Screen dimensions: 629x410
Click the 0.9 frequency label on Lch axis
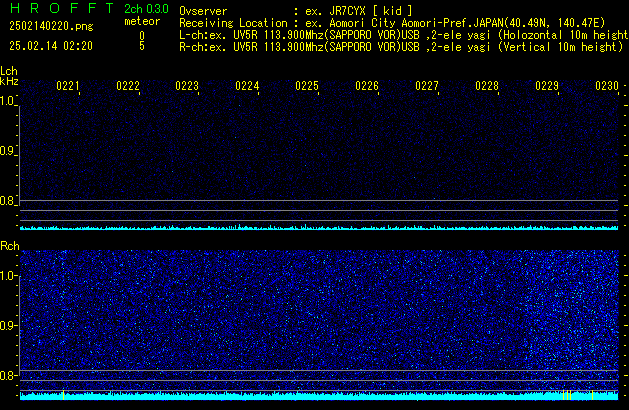click(x=7, y=151)
